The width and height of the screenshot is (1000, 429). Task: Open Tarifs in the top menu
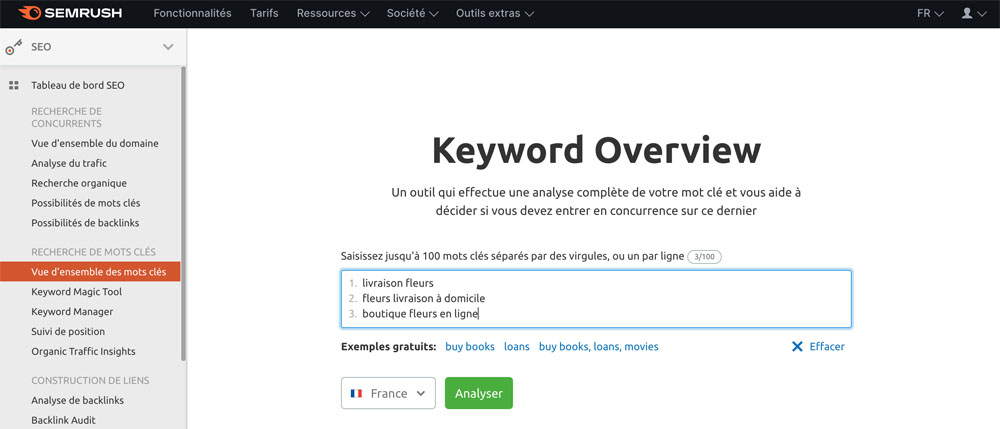[264, 13]
